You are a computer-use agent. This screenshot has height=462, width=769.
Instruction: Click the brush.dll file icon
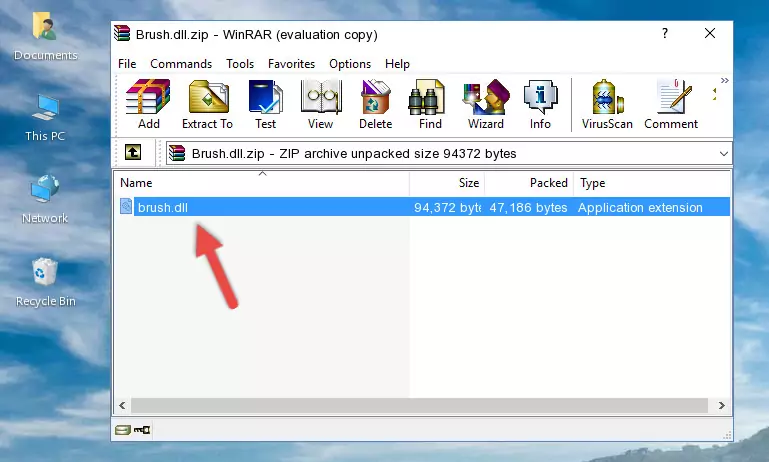point(126,206)
